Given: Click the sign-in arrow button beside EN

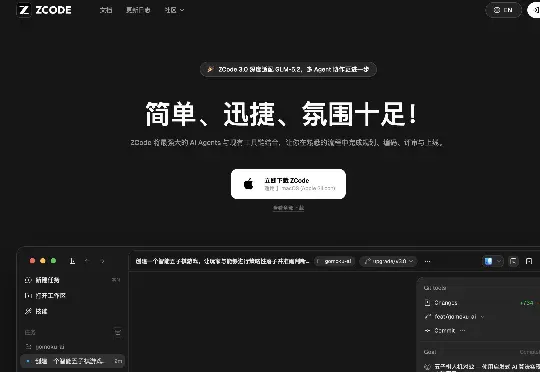Looking at the screenshot, I should coord(534,10).
